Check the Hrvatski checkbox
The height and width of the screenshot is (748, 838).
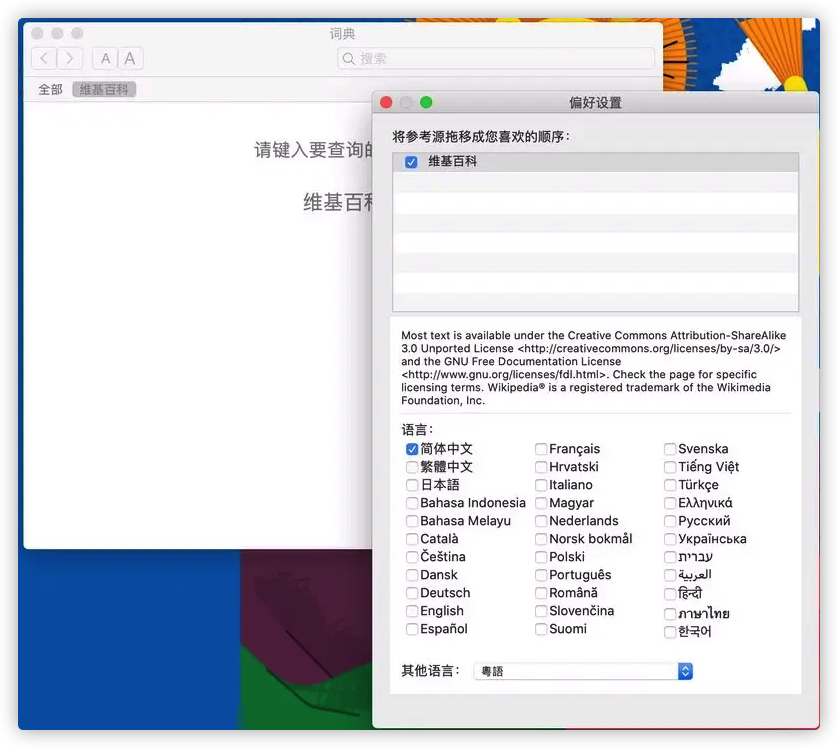[541, 467]
